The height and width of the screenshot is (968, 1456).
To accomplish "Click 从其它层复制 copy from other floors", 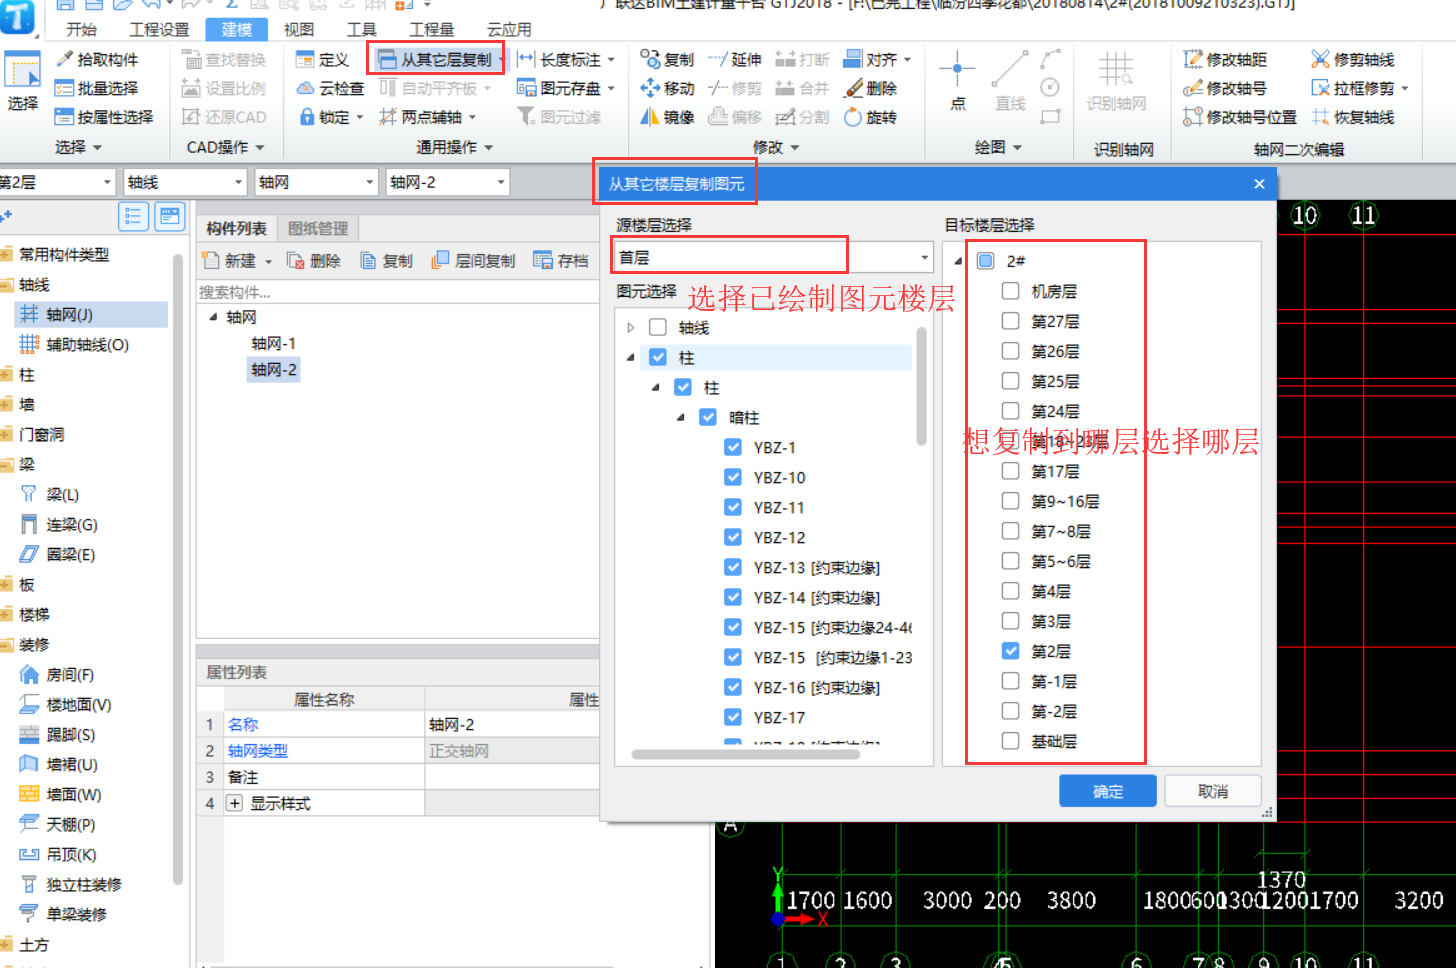I will point(437,60).
